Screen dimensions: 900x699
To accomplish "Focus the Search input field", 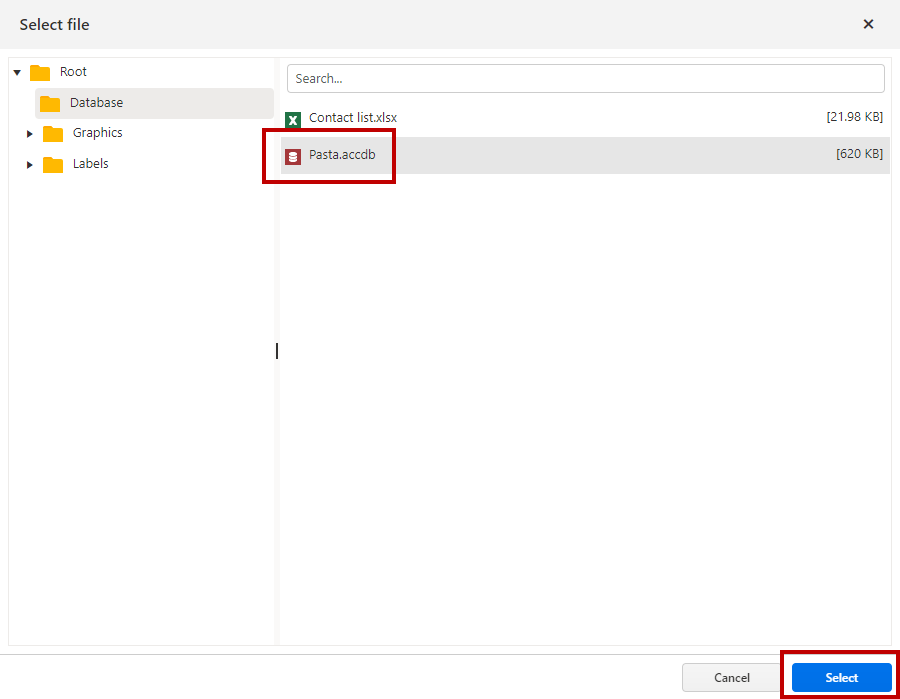I will 585,79.
